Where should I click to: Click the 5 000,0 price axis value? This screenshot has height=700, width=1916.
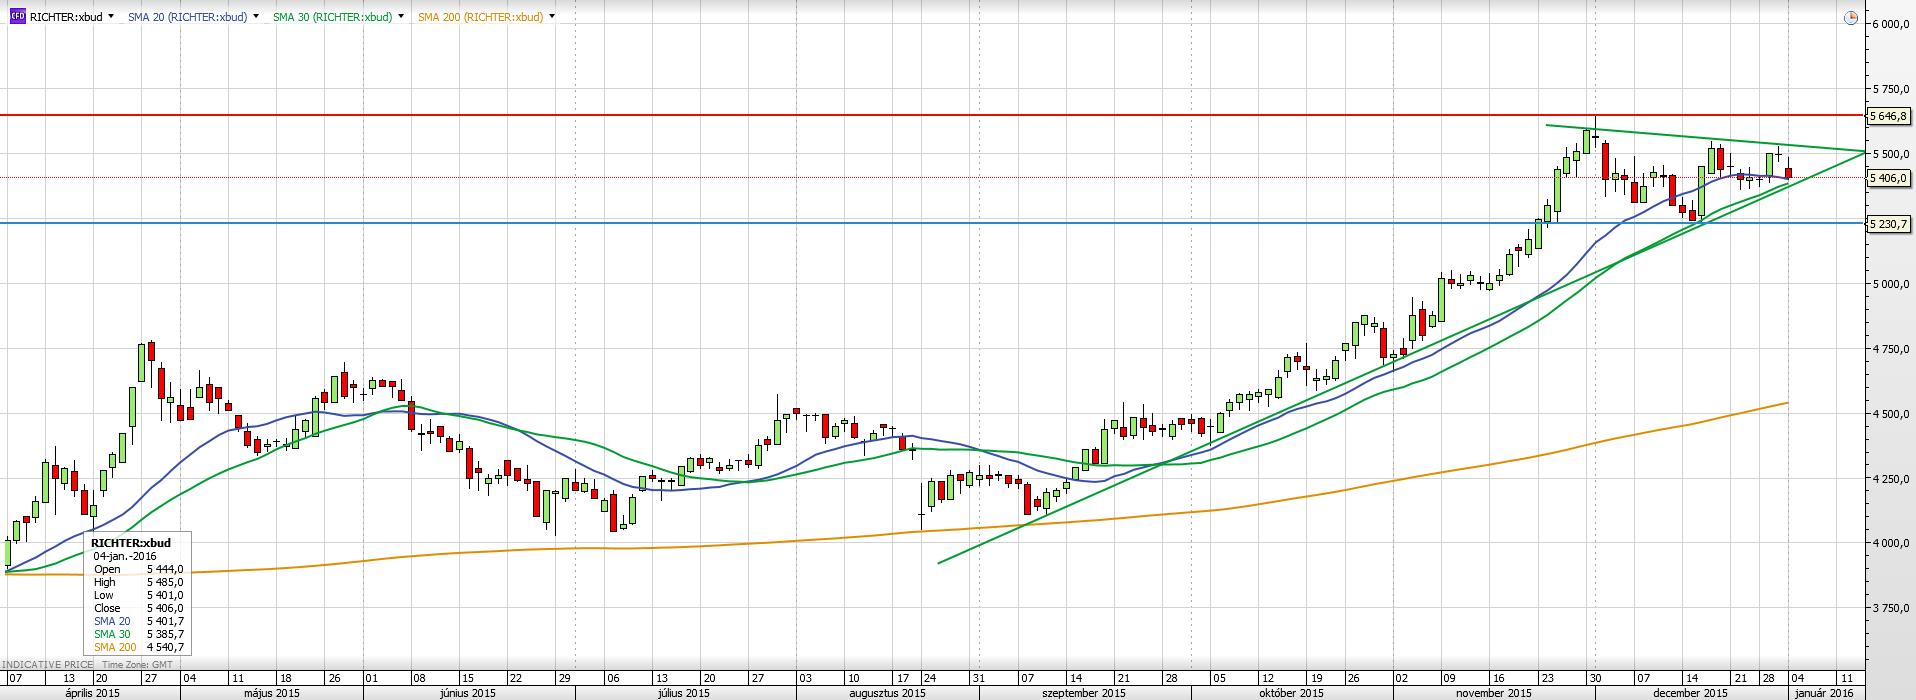(x=1891, y=284)
